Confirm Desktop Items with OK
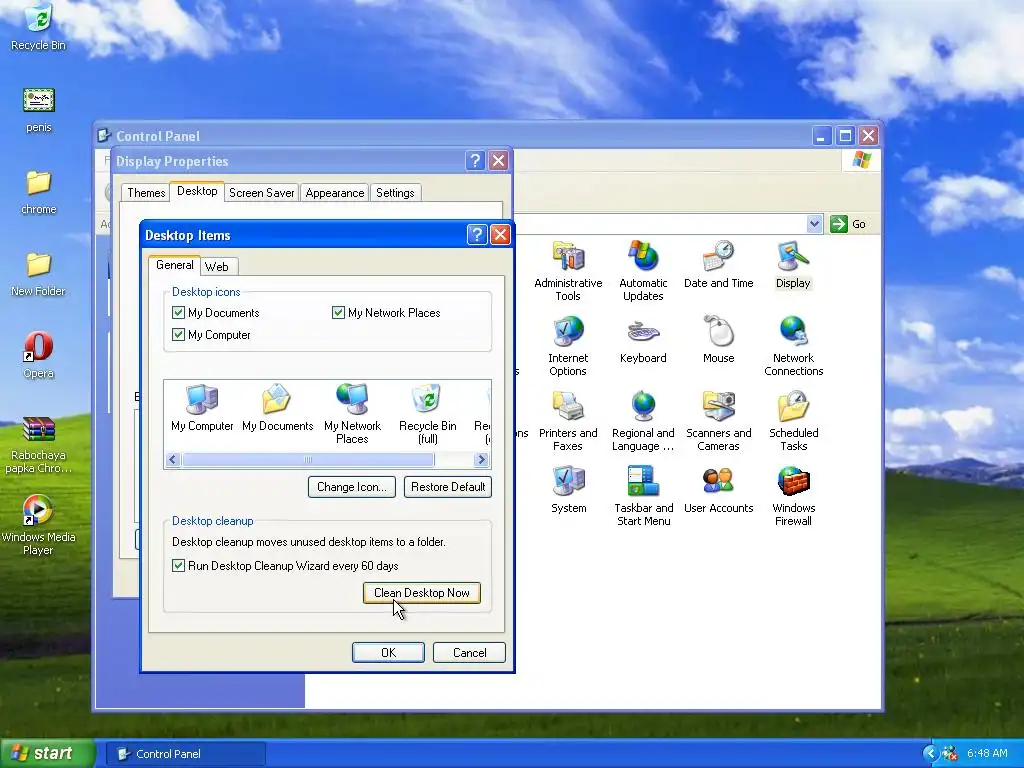 (389, 652)
